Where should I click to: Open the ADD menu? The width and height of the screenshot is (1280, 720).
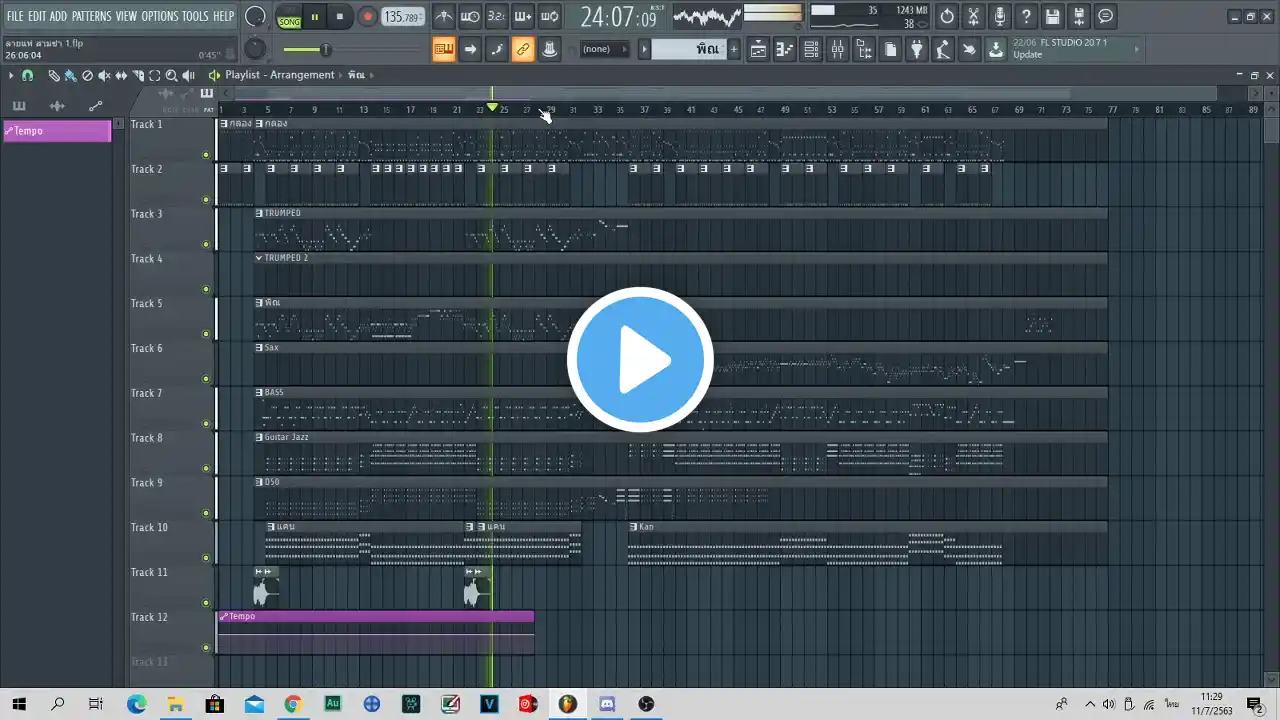(58, 16)
